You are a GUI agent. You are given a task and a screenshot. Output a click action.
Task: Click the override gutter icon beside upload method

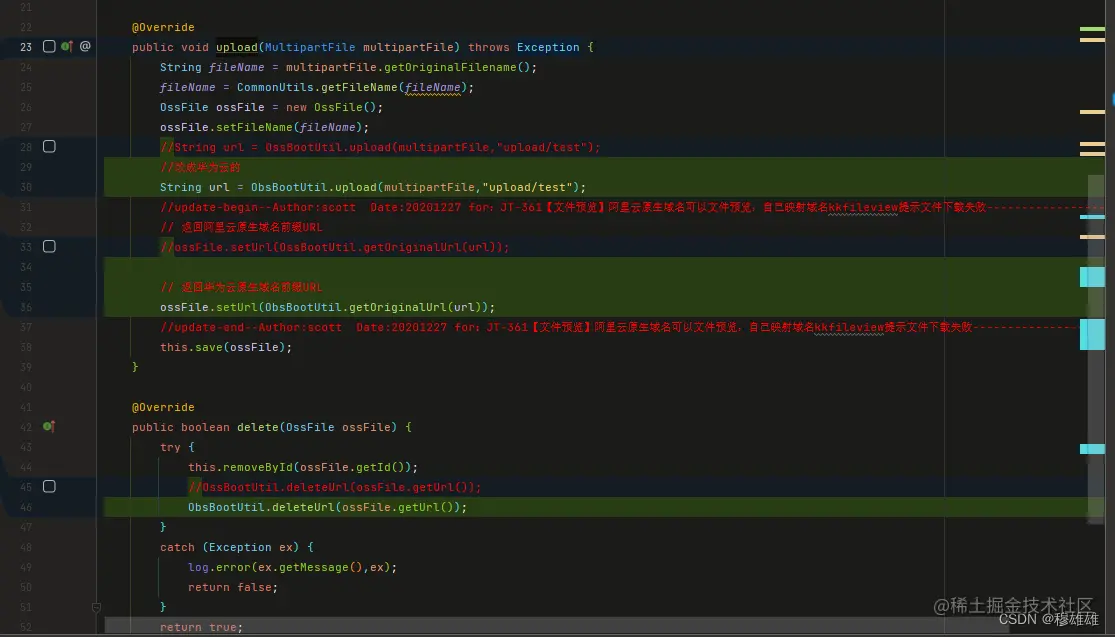[x=67, y=46]
